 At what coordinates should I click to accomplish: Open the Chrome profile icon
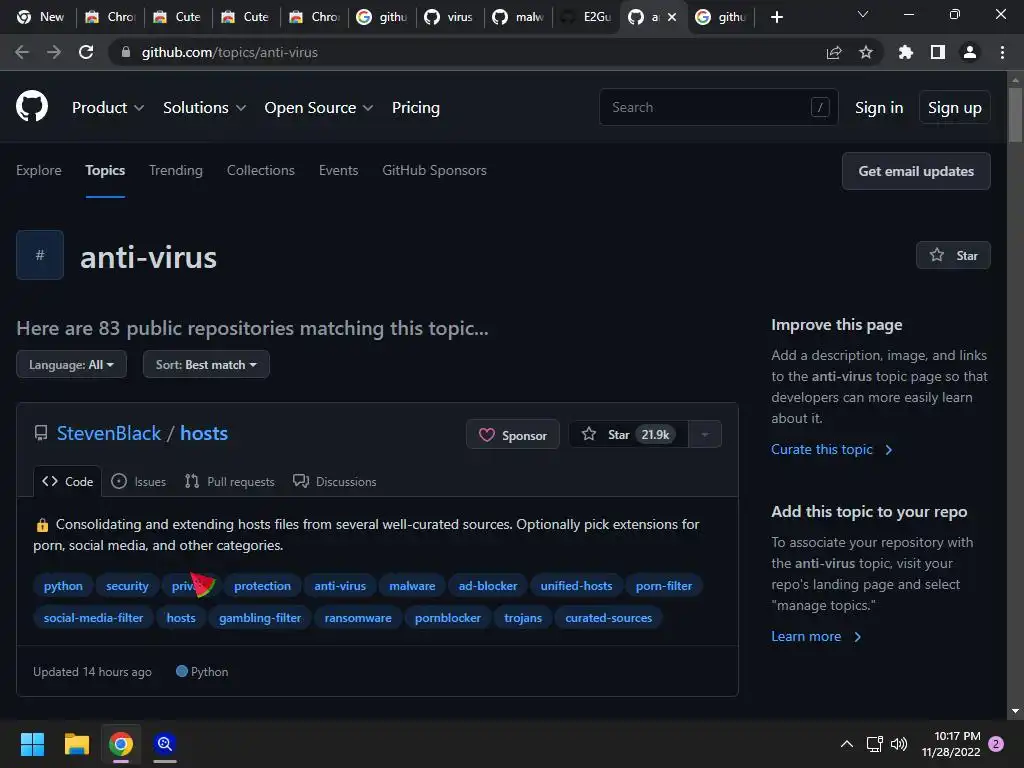tap(970, 52)
